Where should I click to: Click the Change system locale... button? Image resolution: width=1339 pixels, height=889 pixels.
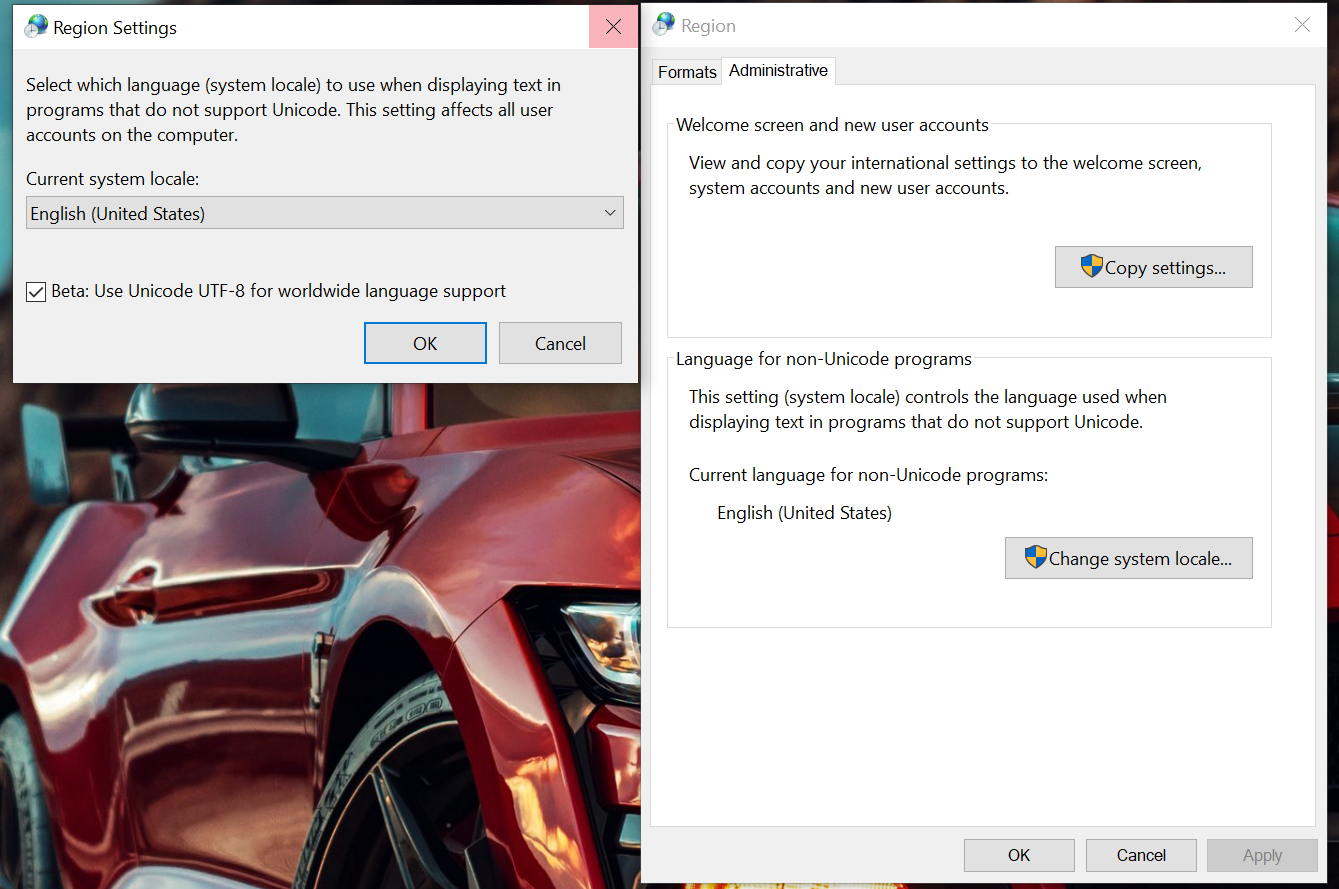click(x=1128, y=558)
